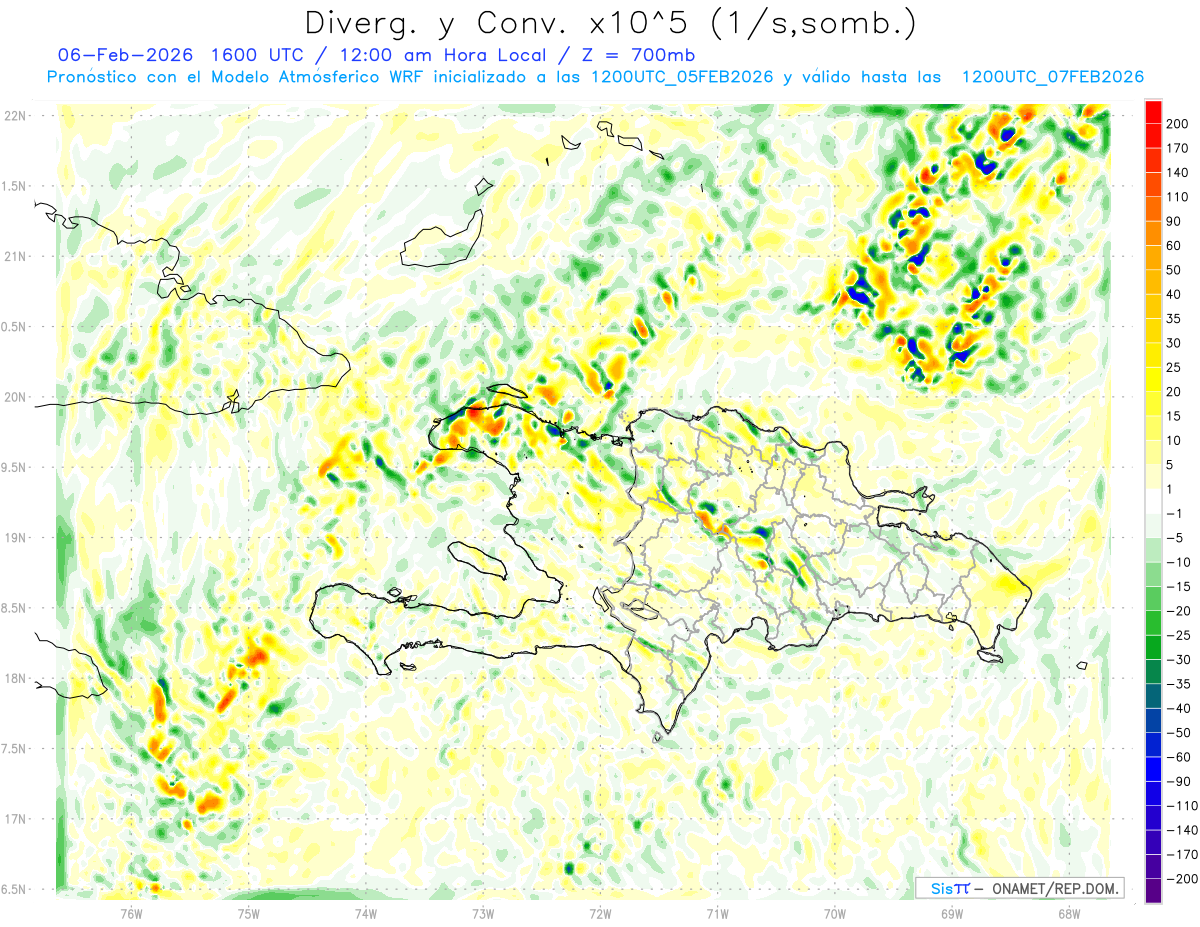Click the '76W' longitude label

tap(131, 913)
